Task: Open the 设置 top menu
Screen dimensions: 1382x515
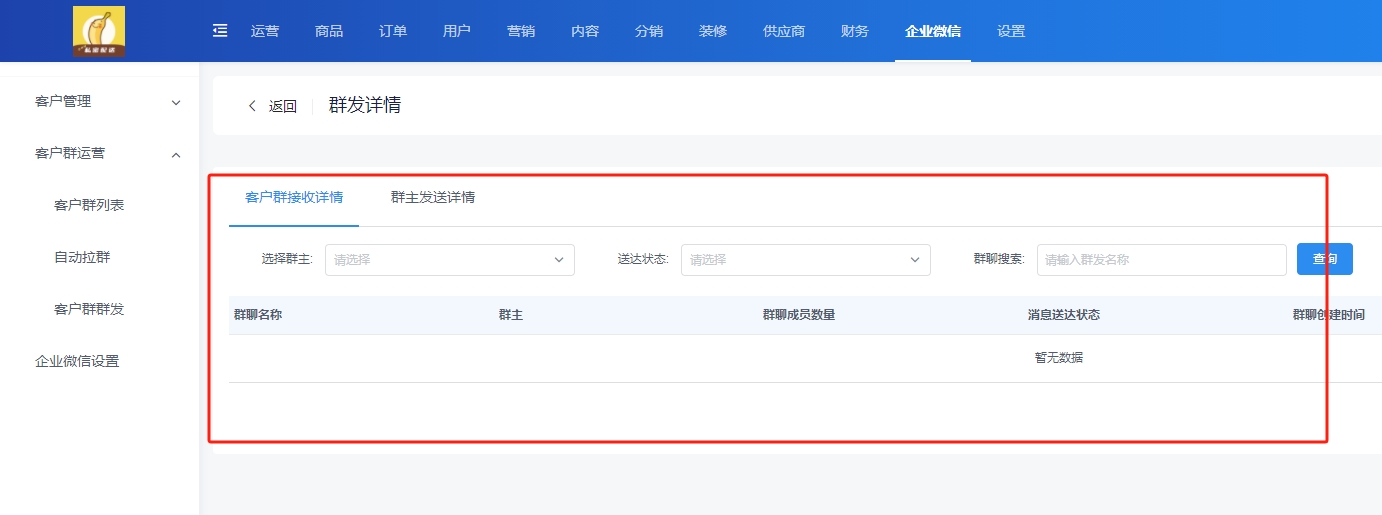Action: pyautogui.click(x=1011, y=31)
